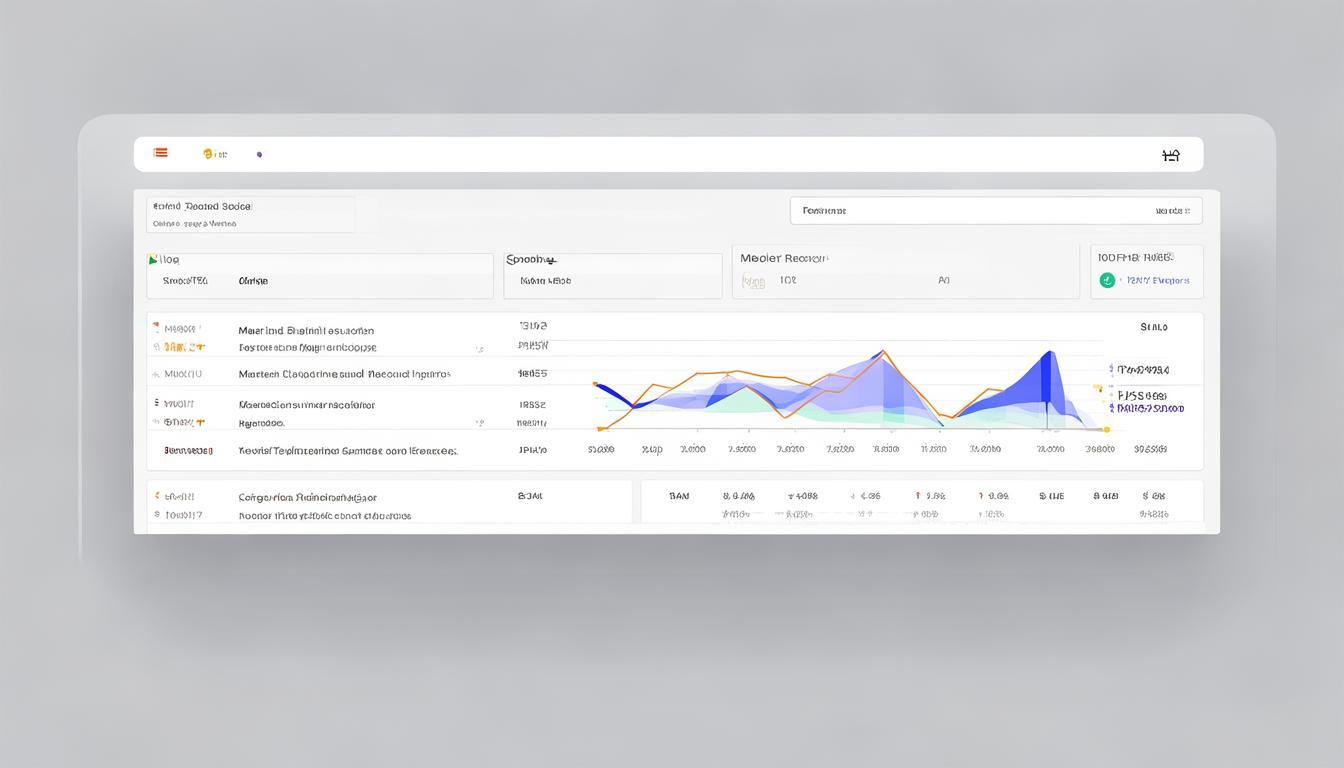
Task: Expand the small arrow after the Fostoreane row
Action: (480, 349)
